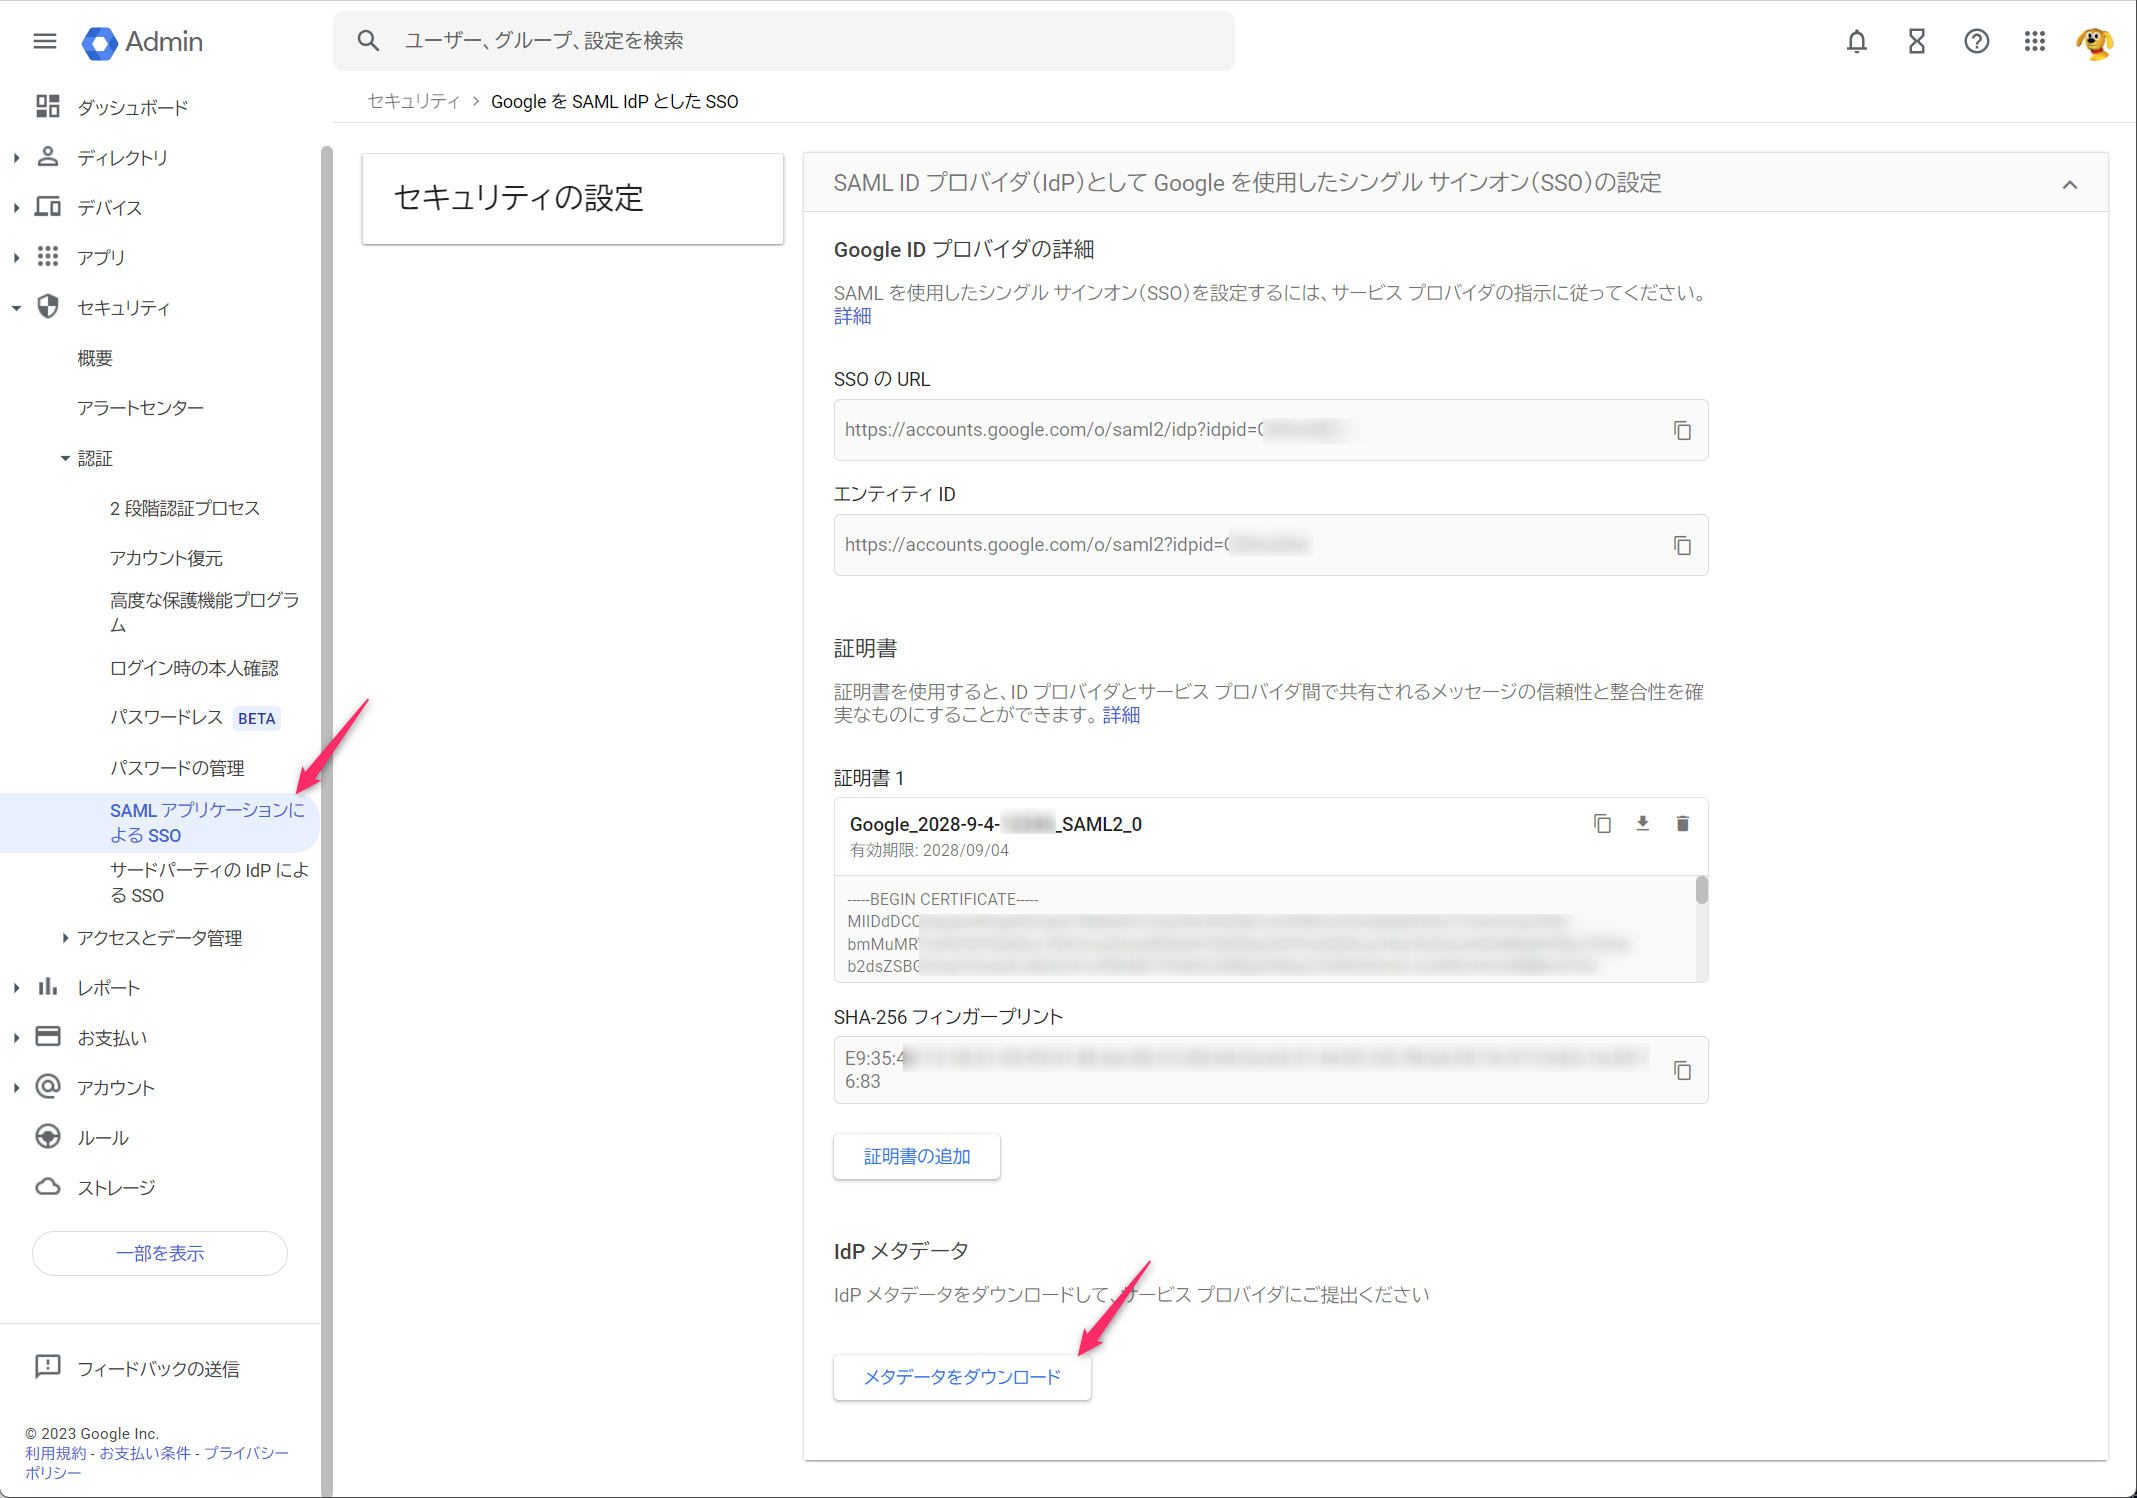
Task: Click the ストレージ cloud icon
Action: (x=48, y=1186)
